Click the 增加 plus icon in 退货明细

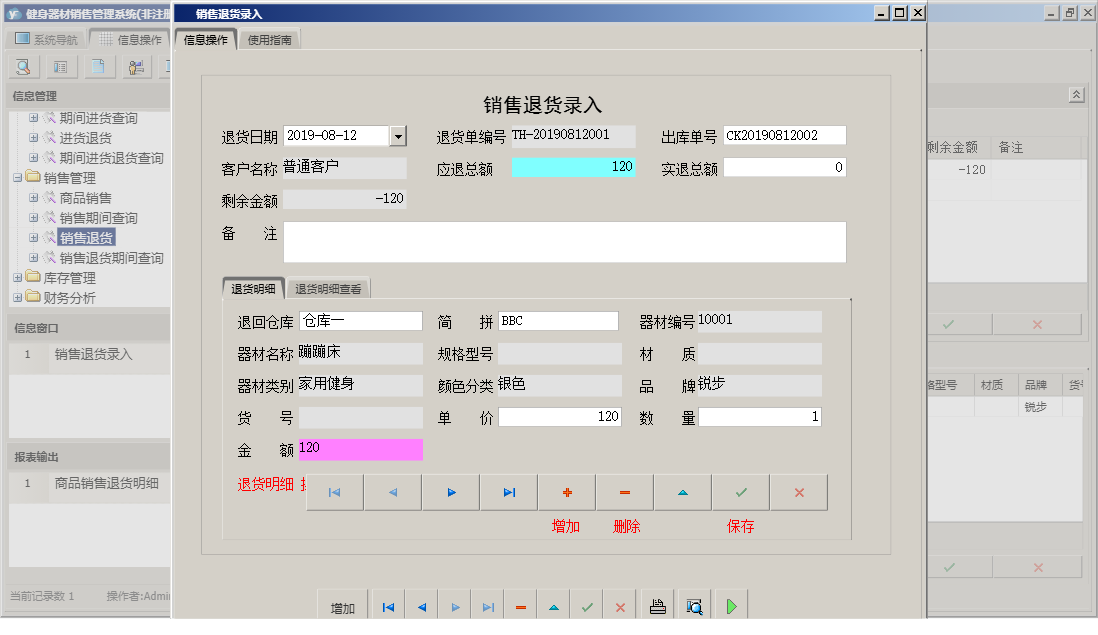(567, 491)
